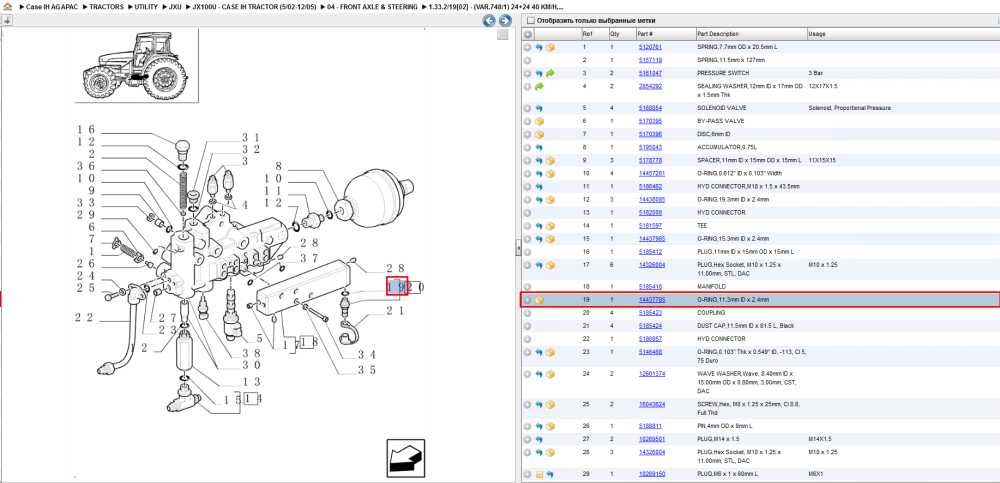Click the small square button at diagram top-right
The width and height of the screenshot is (1000, 483).
click(x=503, y=34)
